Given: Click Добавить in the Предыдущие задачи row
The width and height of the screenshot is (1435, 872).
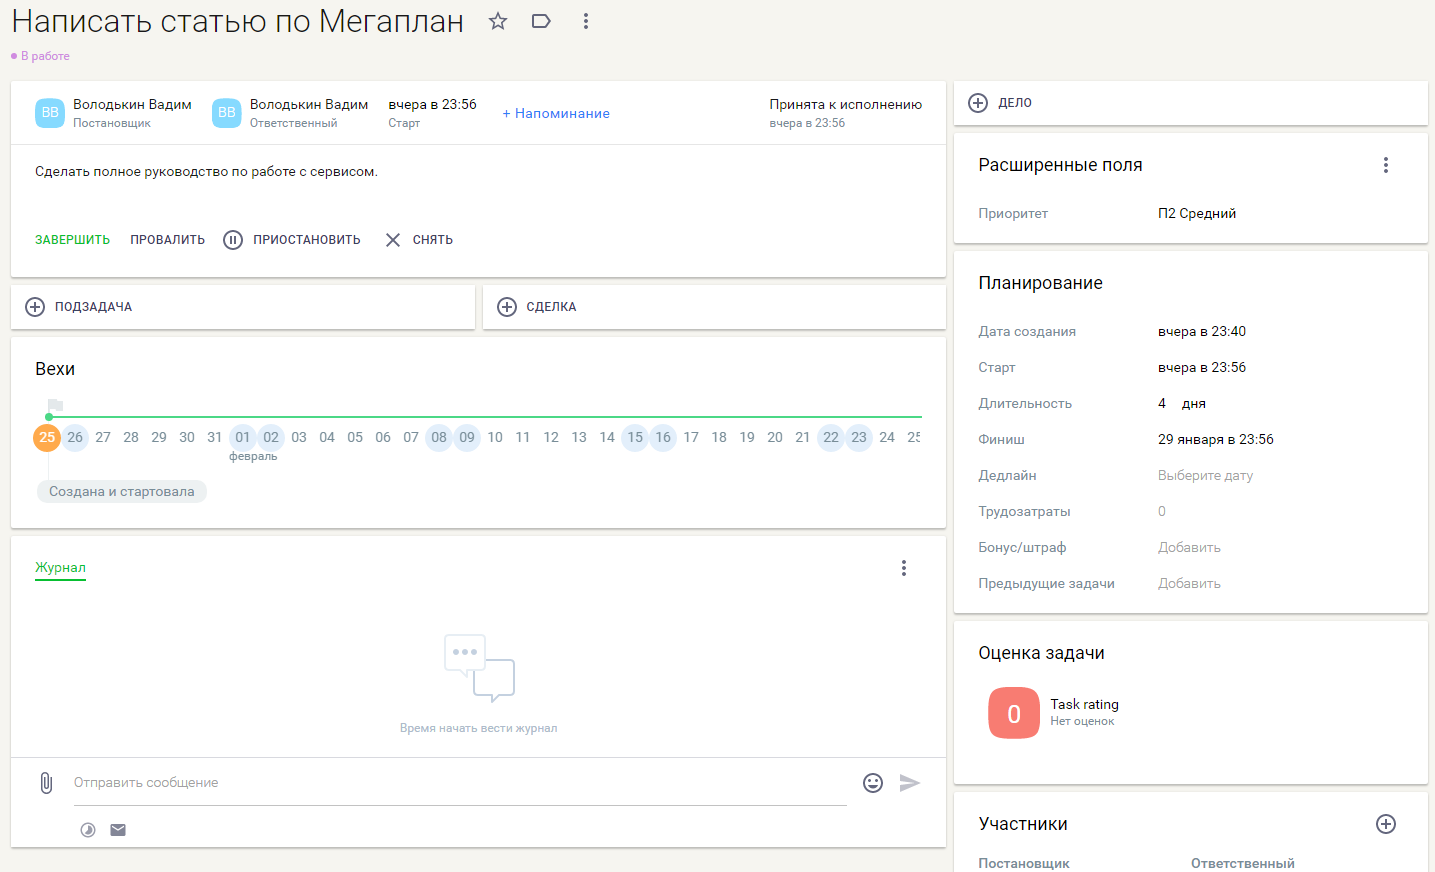Looking at the screenshot, I should [1189, 584].
